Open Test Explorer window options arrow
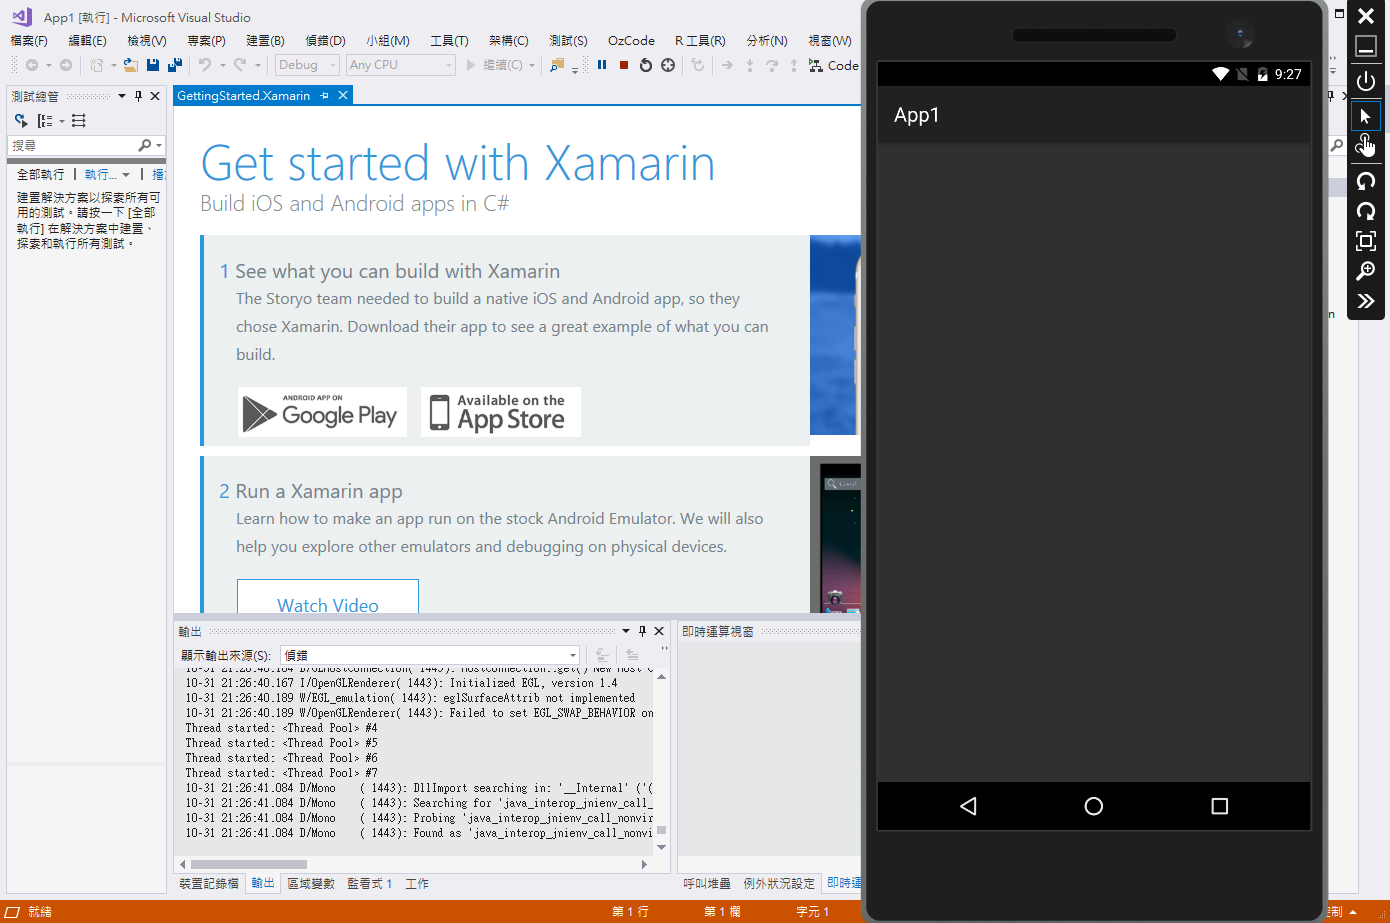 tap(122, 96)
